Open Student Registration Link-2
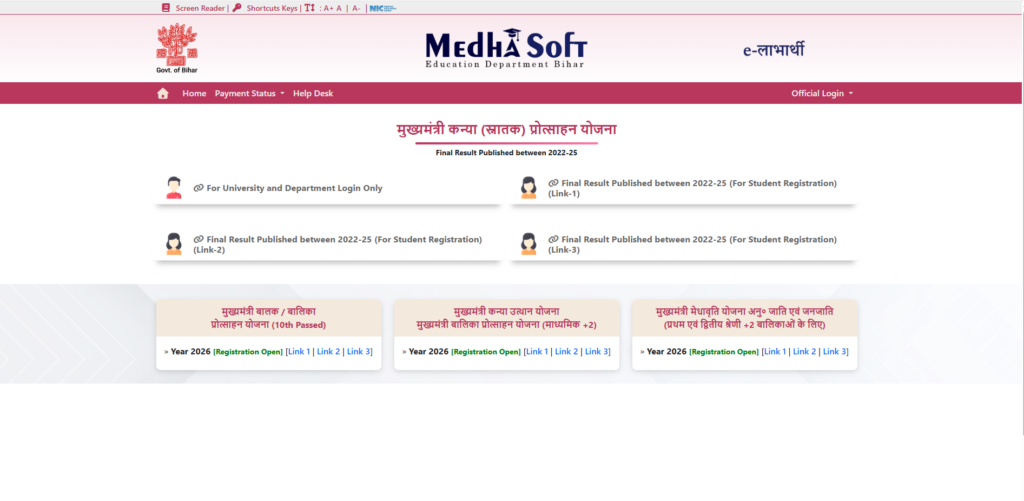The width and height of the screenshot is (1024, 501). click(338, 244)
